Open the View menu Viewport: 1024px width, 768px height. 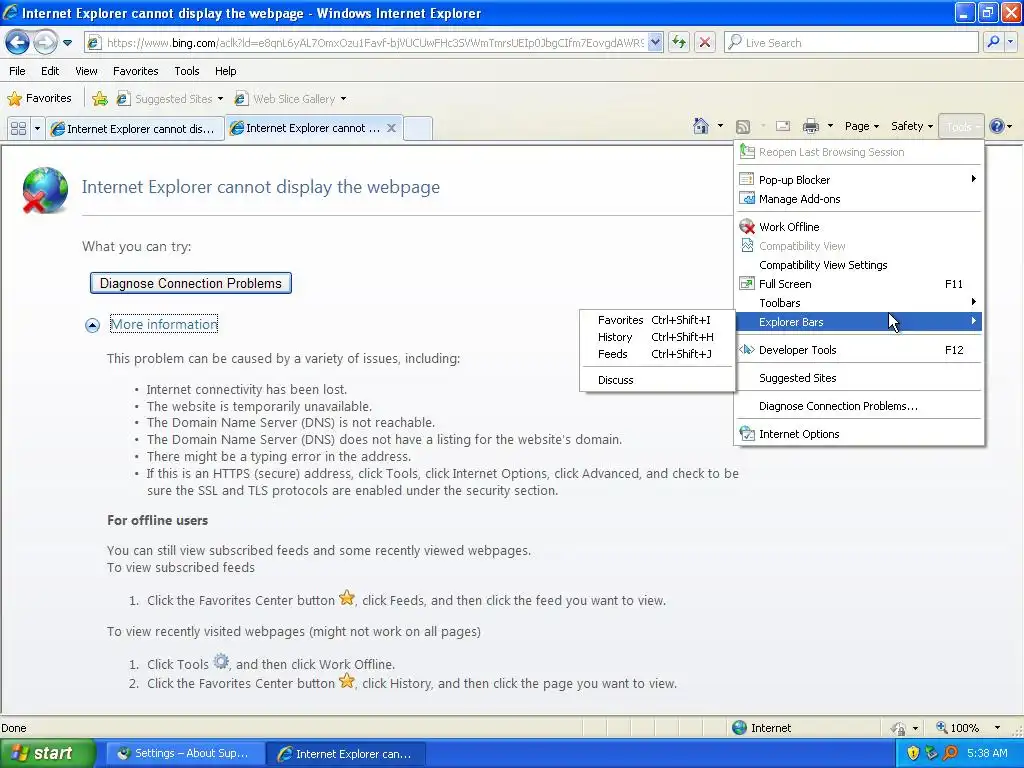86,71
